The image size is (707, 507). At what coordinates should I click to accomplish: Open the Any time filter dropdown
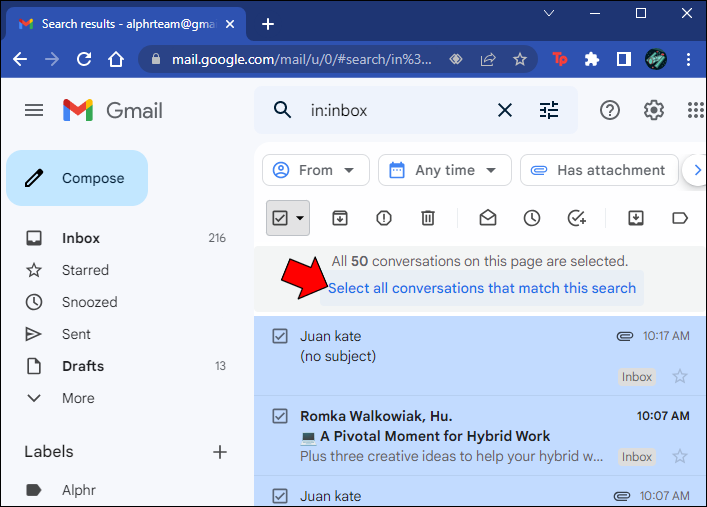(x=445, y=170)
